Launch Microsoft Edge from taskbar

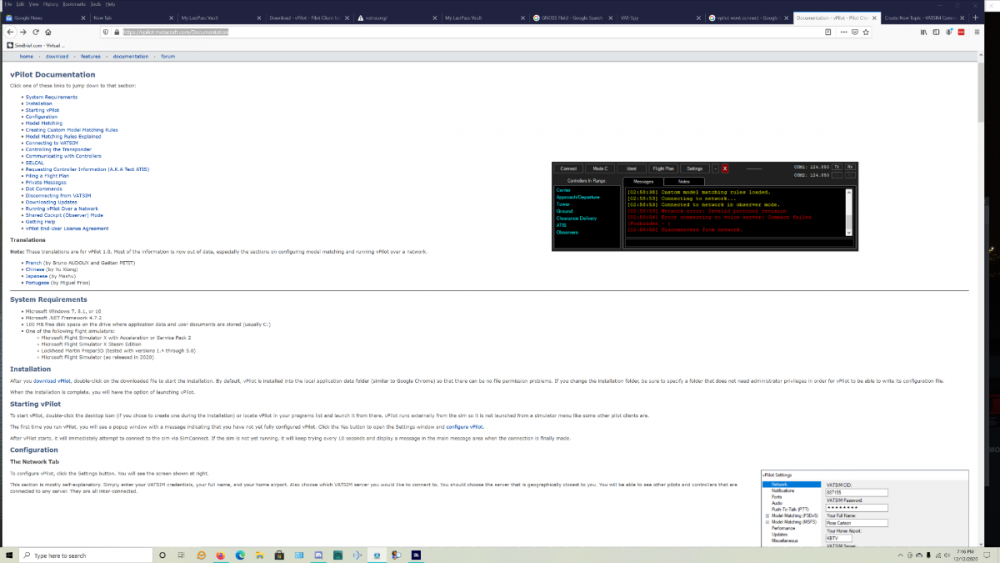point(240,555)
